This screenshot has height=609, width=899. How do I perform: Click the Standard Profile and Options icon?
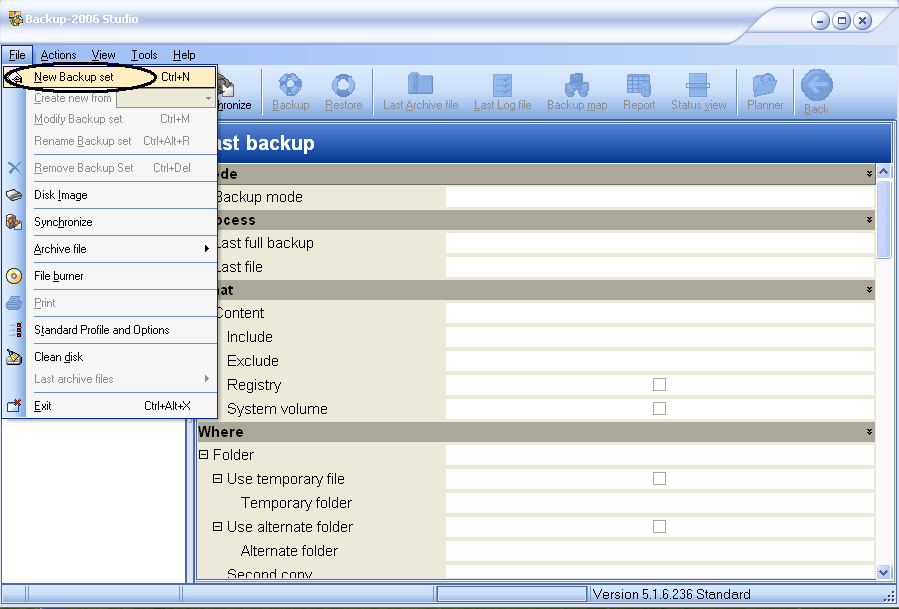pos(14,330)
